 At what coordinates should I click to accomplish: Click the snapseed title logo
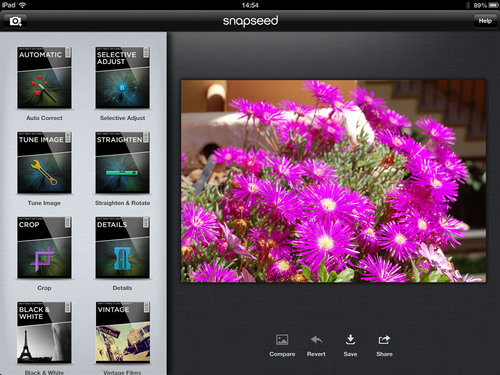pos(250,21)
